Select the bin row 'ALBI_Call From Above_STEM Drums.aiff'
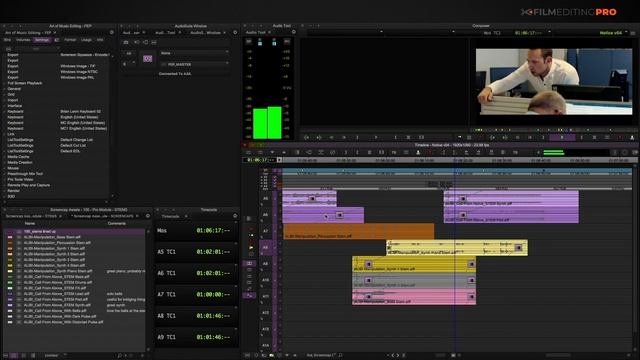Image resolution: width=640 pixels, height=360 pixels. [x=57, y=282]
